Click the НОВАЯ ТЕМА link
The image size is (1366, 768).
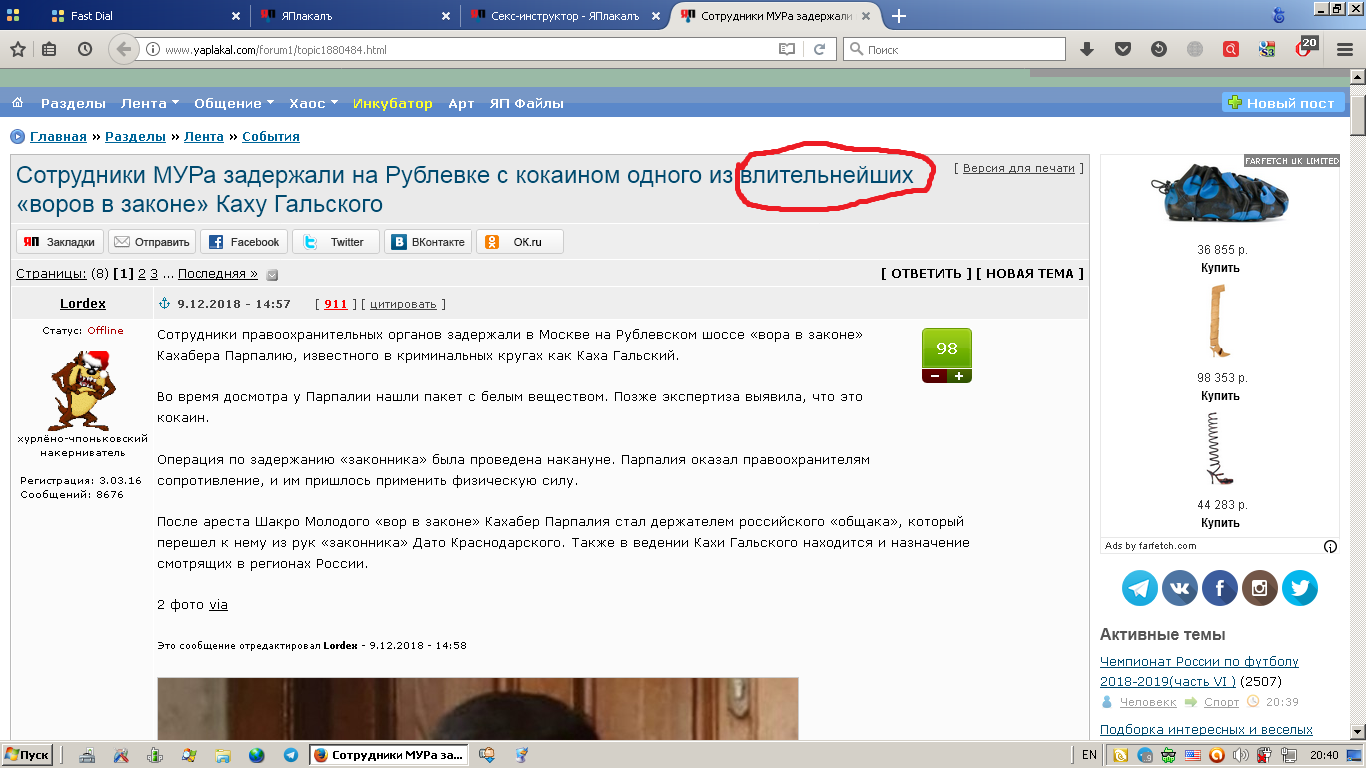(1030, 274)
